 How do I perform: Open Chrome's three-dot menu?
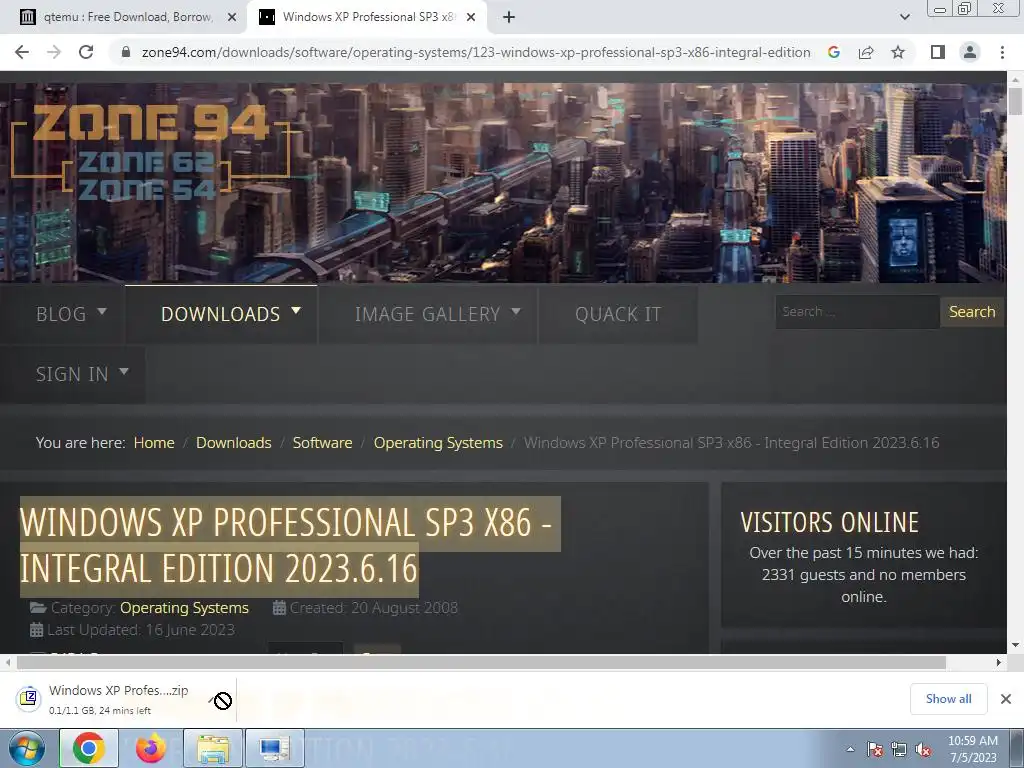(x=1002, y=52)
